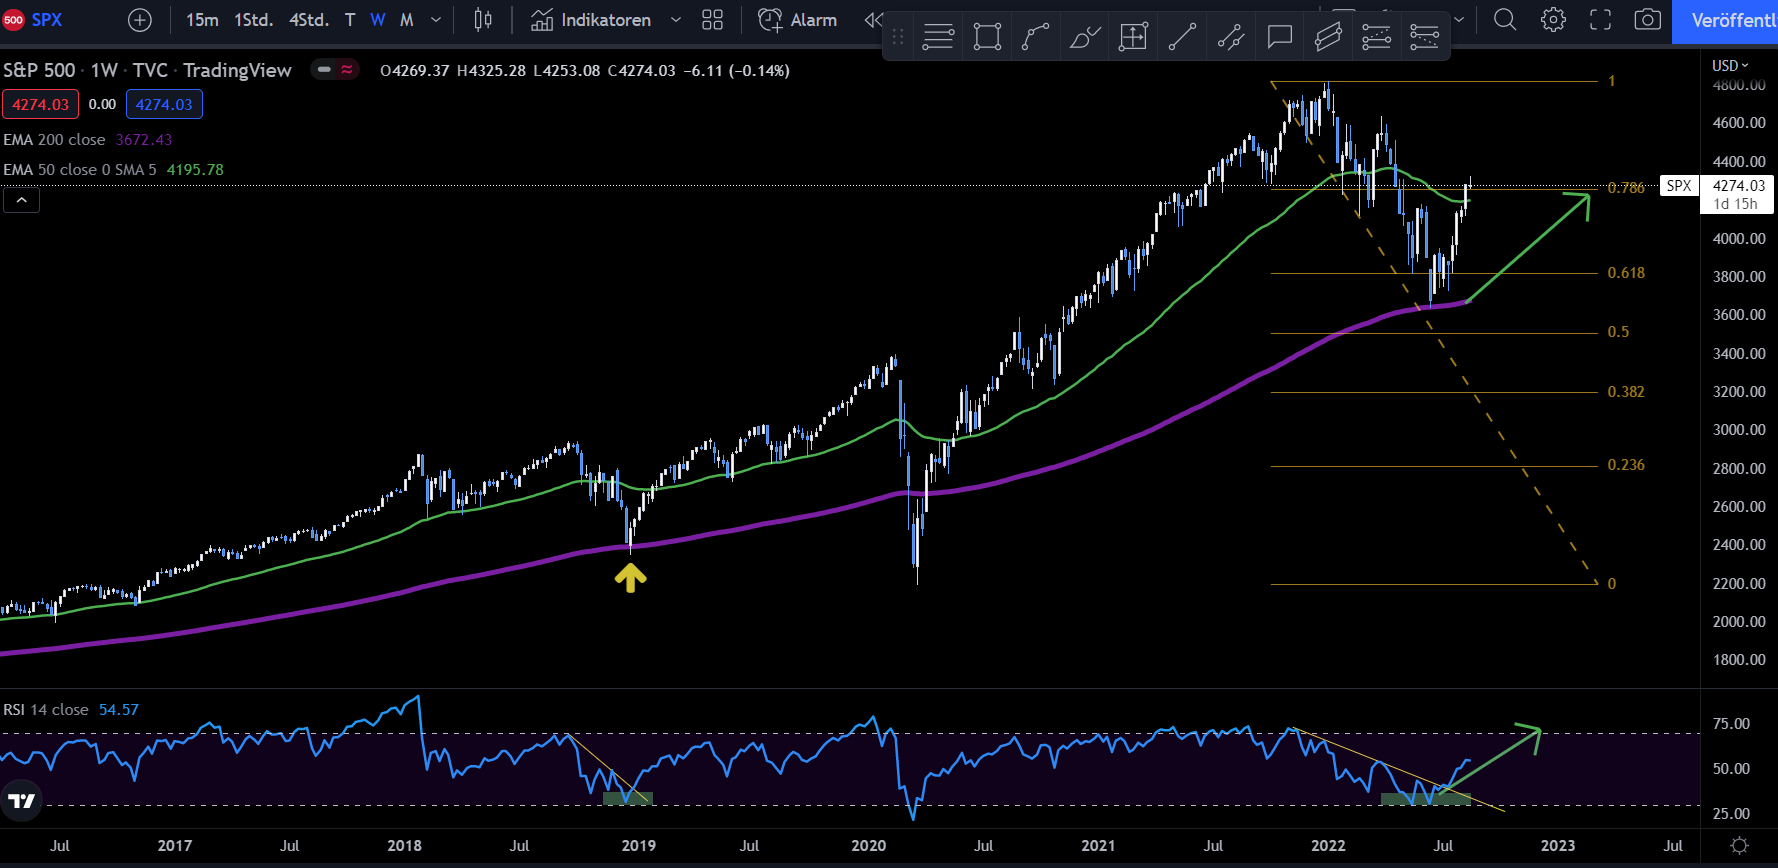Click the blue buy price 4274.03 button

[x=164, y=104]
